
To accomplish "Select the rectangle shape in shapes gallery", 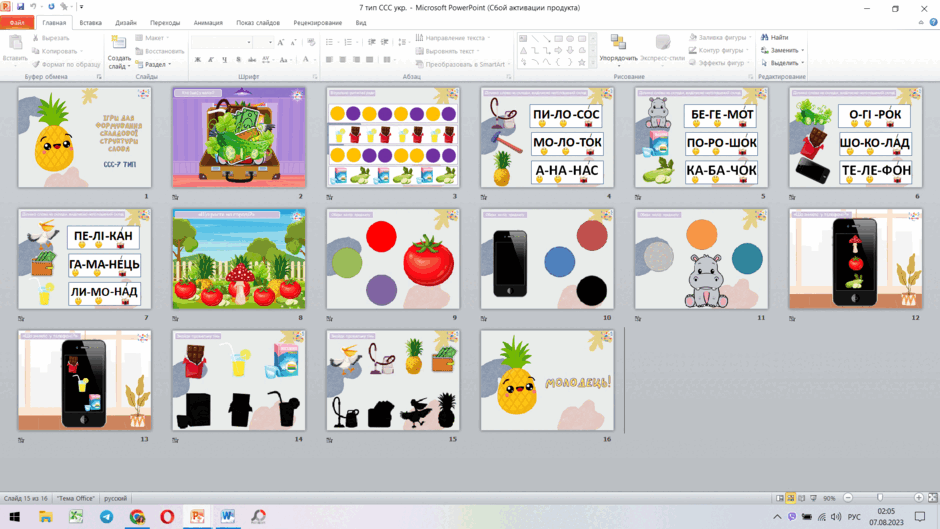I will point(558,38).
